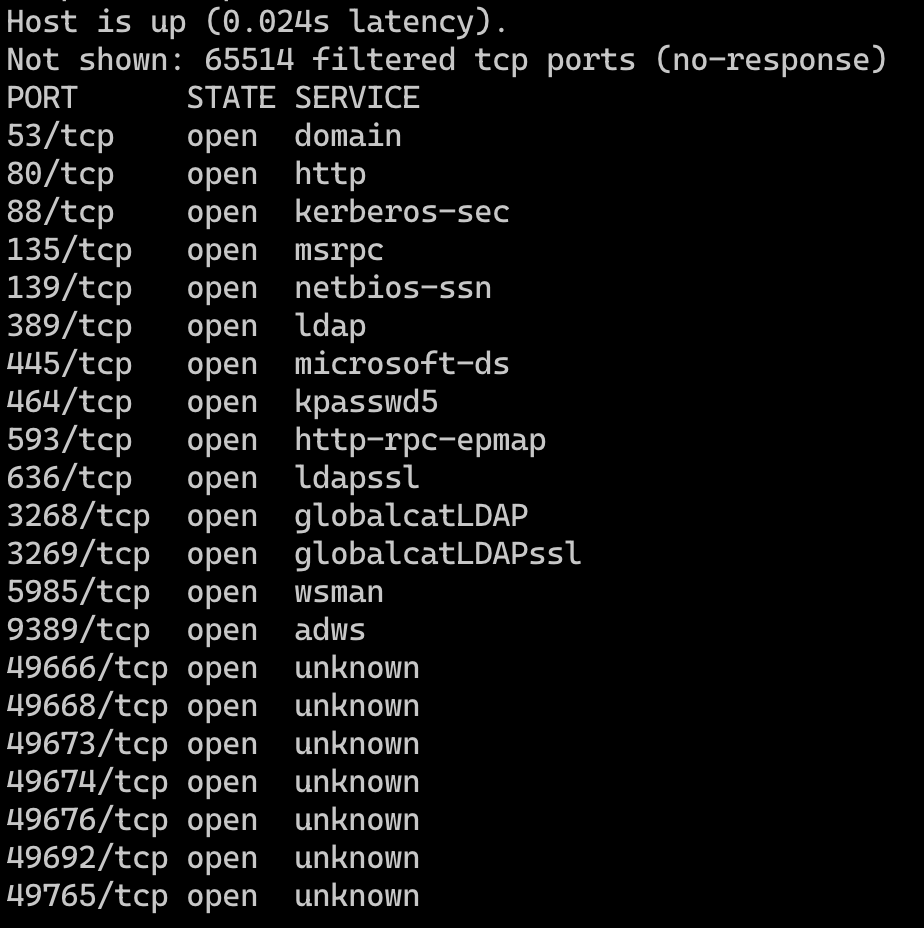
Task: Click the kerberos-sec service name
Action: (402, 212)
